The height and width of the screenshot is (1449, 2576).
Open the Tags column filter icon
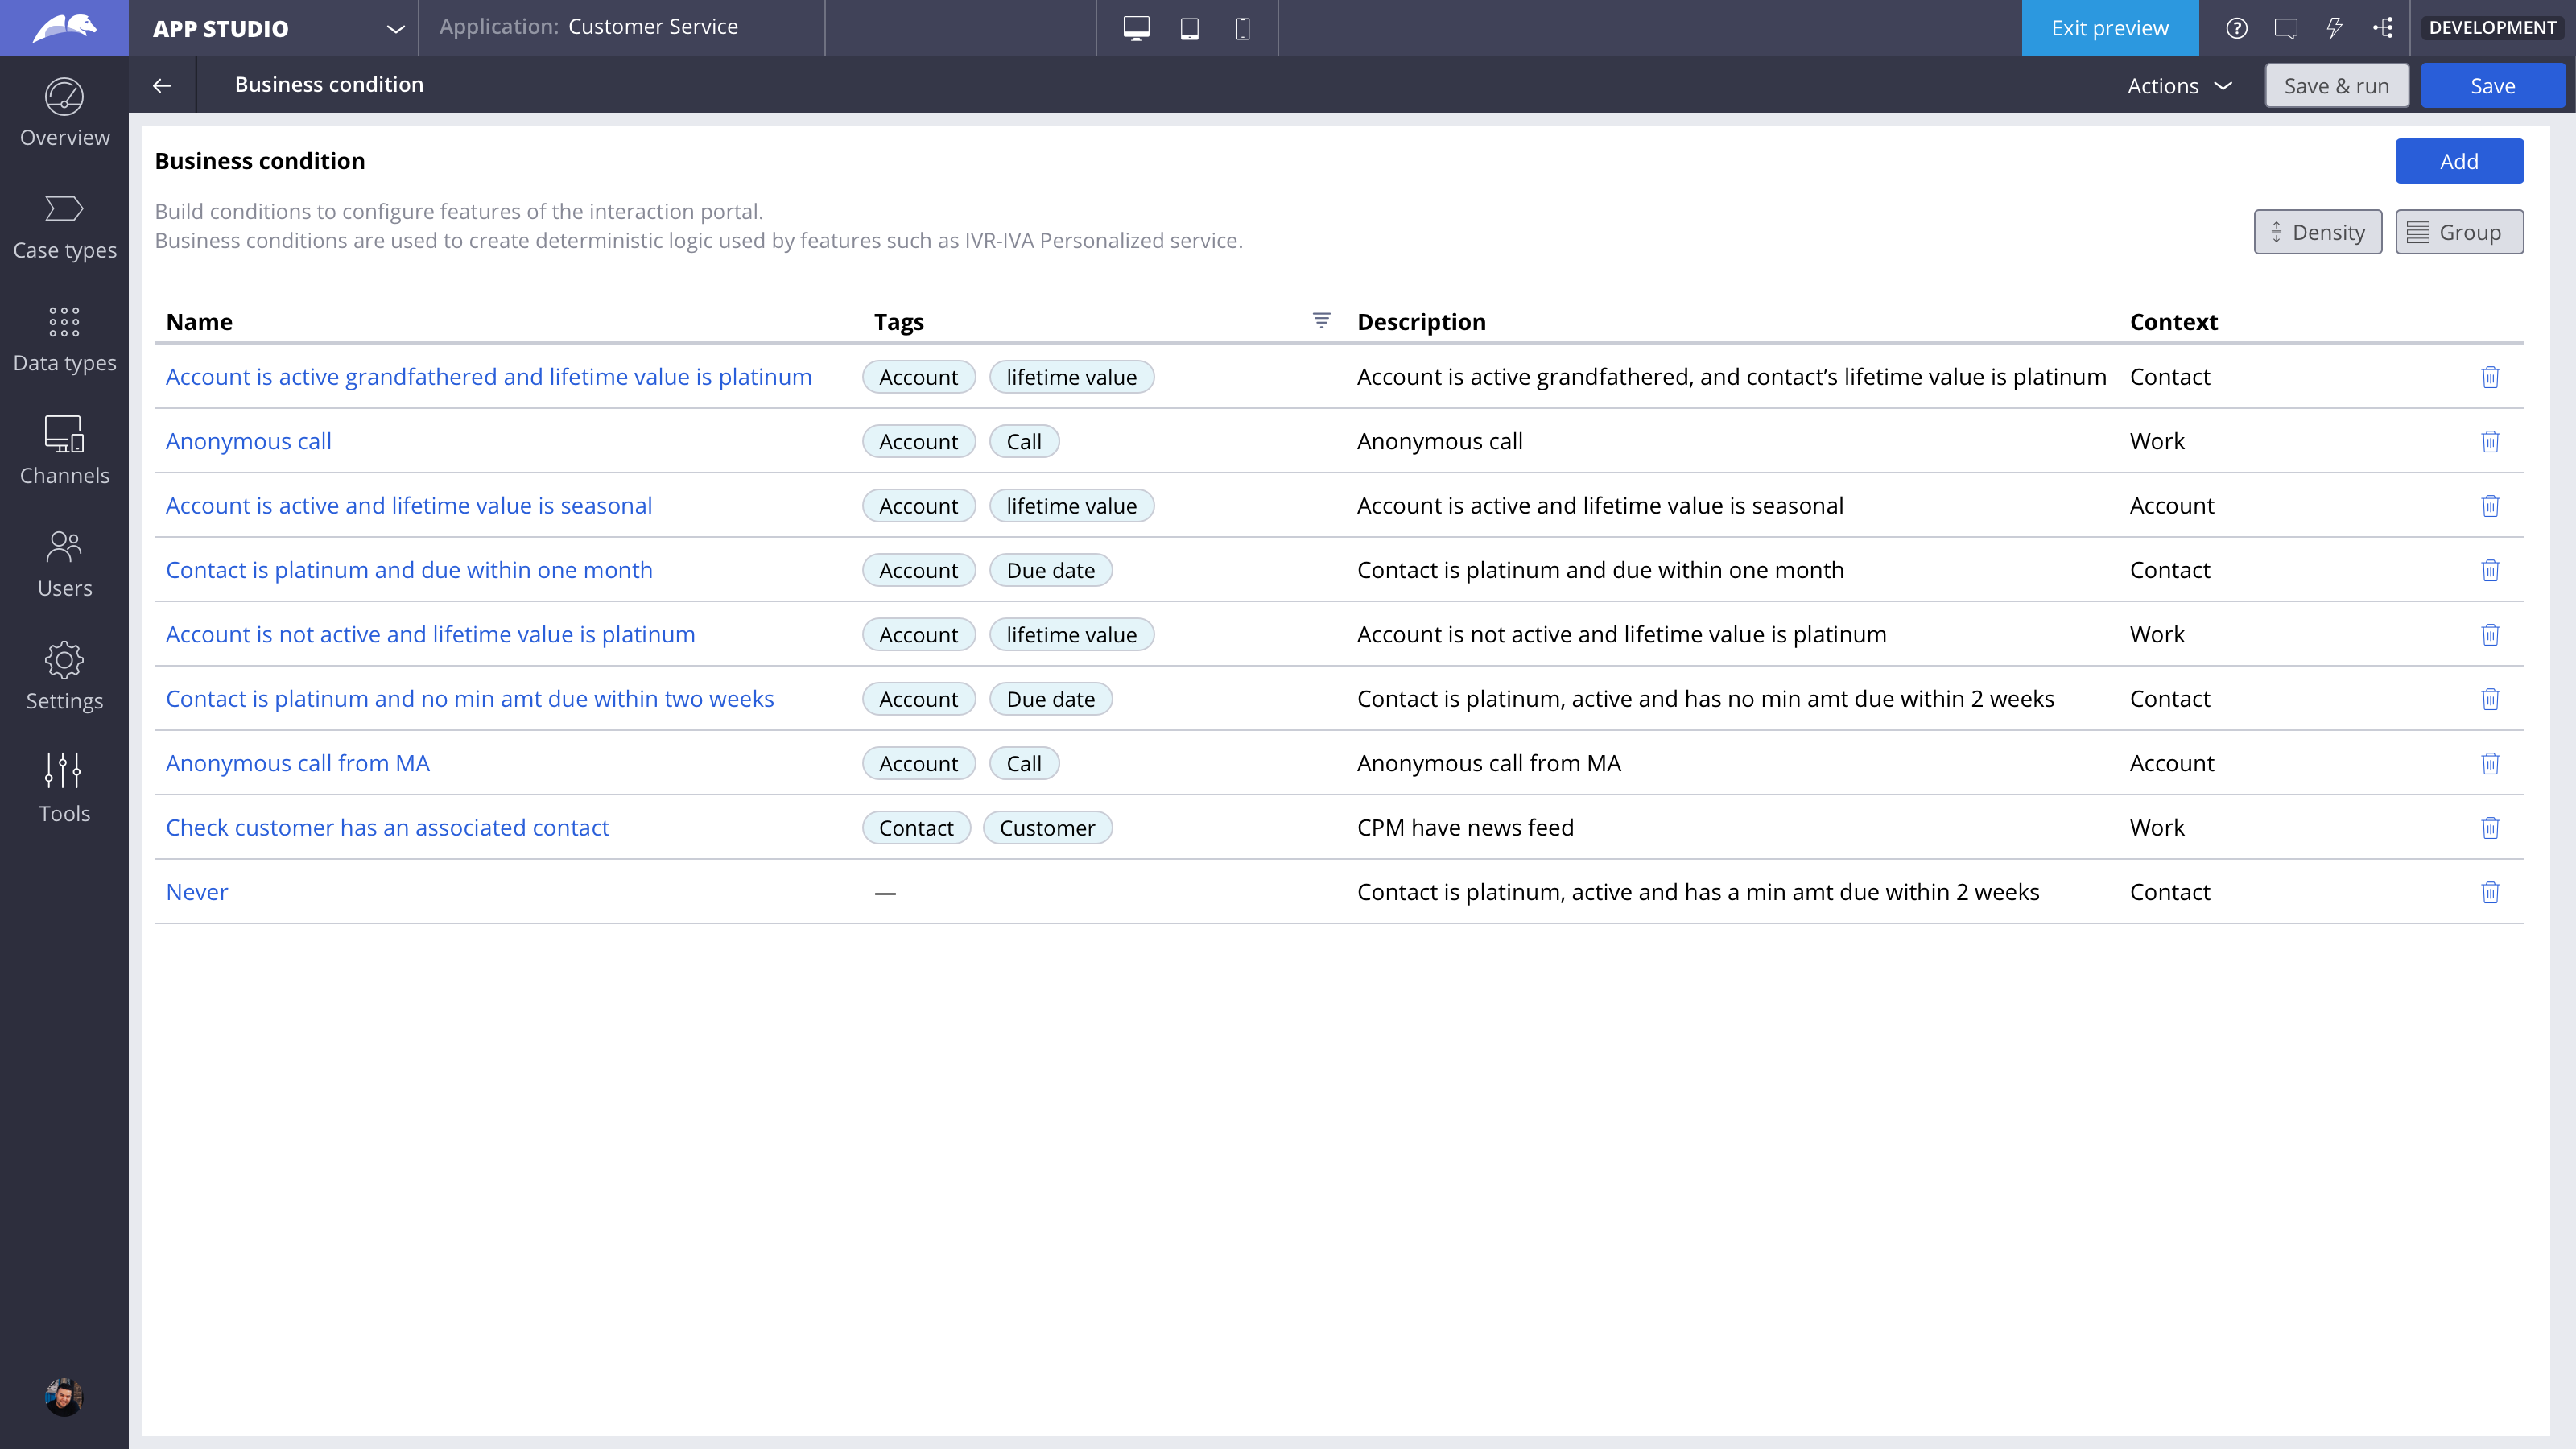pos(1321,320)
